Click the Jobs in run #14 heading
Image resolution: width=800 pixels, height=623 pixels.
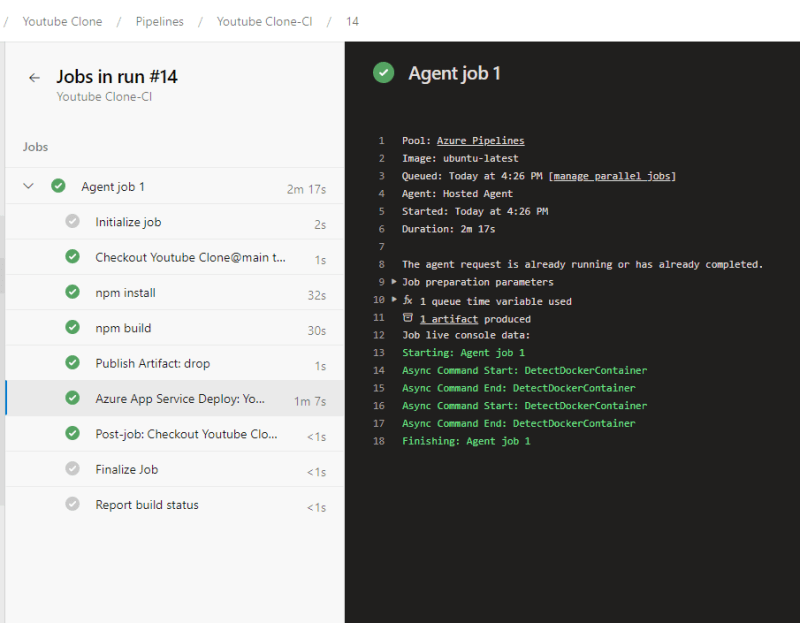(x=117, y=77)
